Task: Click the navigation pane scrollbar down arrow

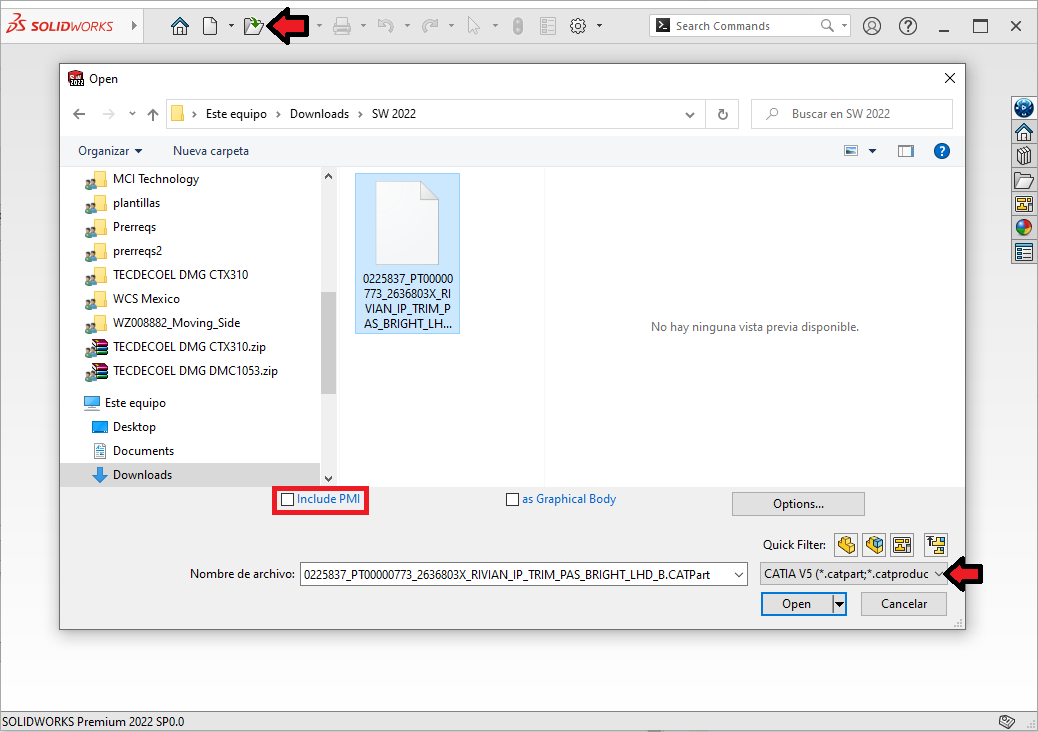Action: coord(328,479)
